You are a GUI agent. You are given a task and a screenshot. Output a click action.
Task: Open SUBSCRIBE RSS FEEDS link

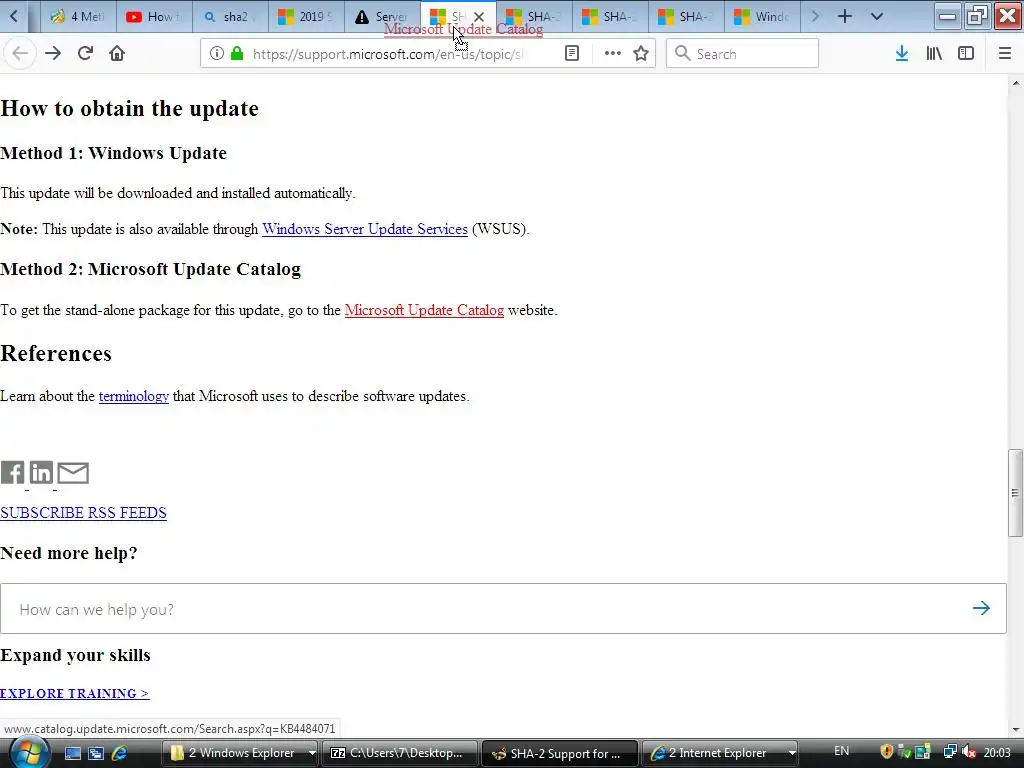coord(84,513)
